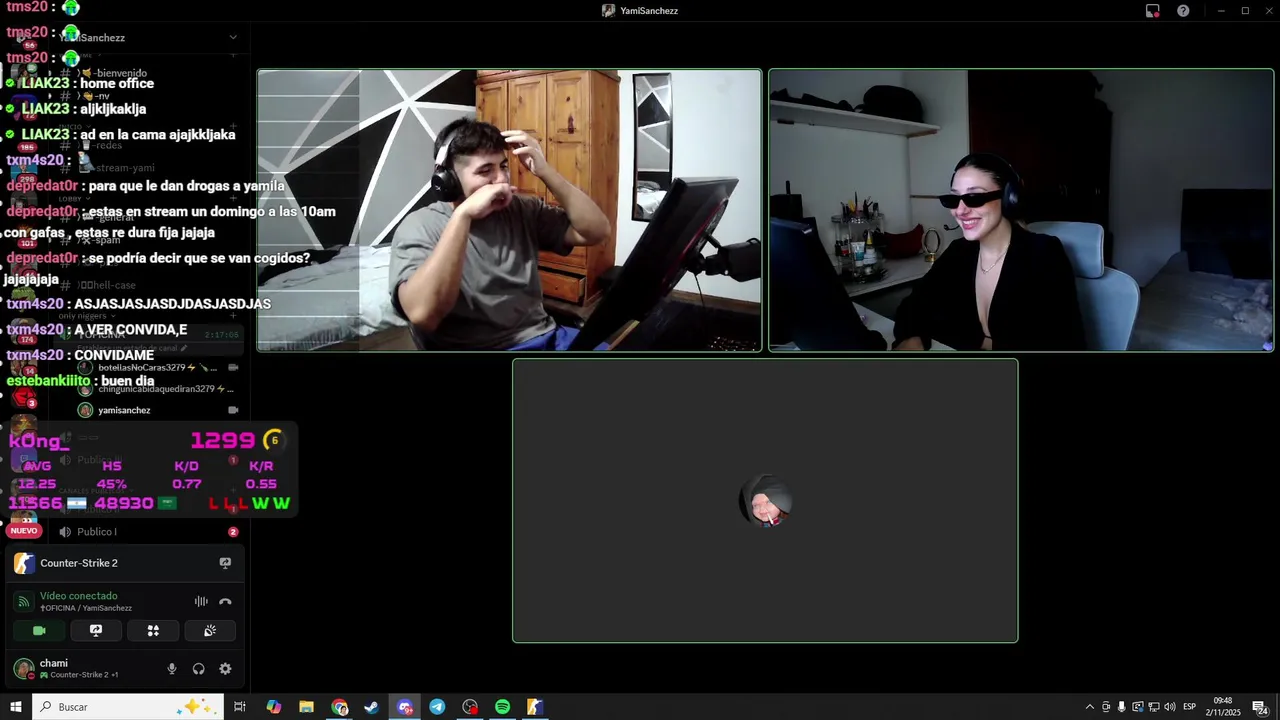Click the system tray microphone icon

pyautogui.click(x=1121, y=707)
